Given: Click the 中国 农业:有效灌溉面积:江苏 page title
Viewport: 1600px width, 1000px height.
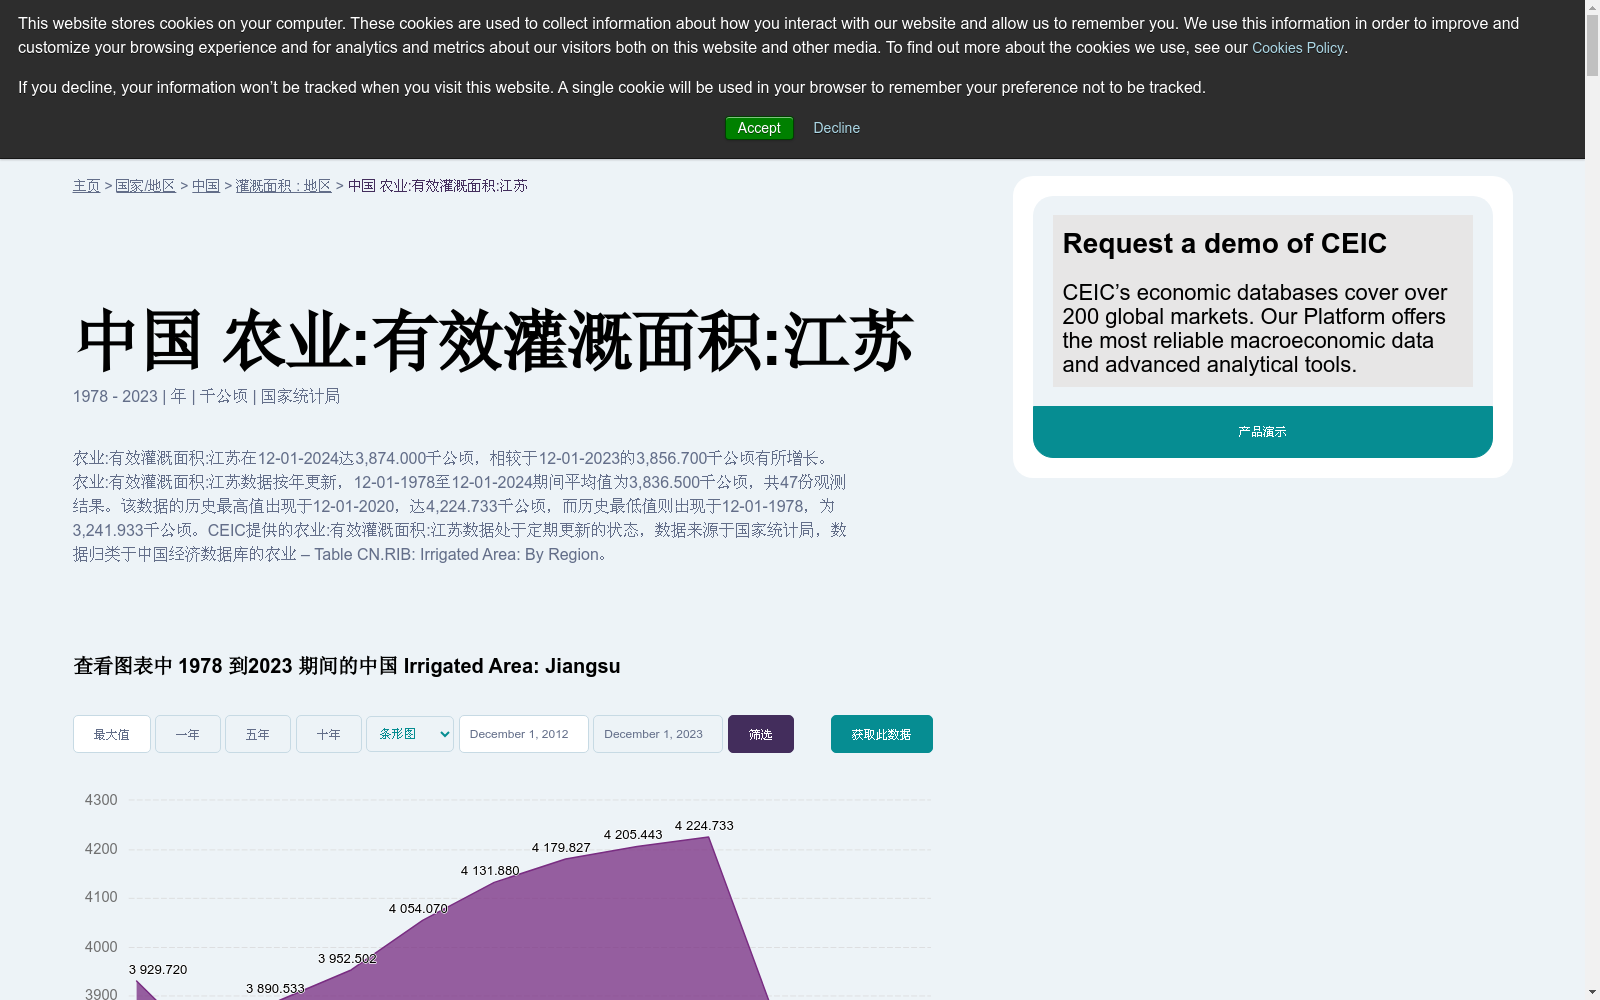Looking at the screenshot, I should click(x=494, y=341).
